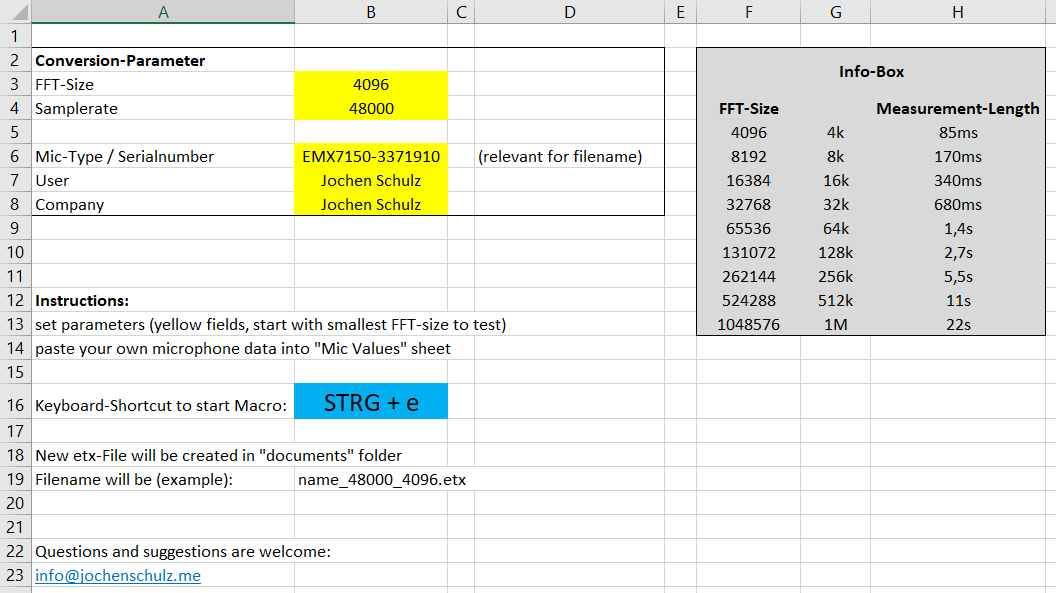Select the Samplerate cell showing 48000
The height and width of the screenshot is (593, 1056).
click(371, 108)
